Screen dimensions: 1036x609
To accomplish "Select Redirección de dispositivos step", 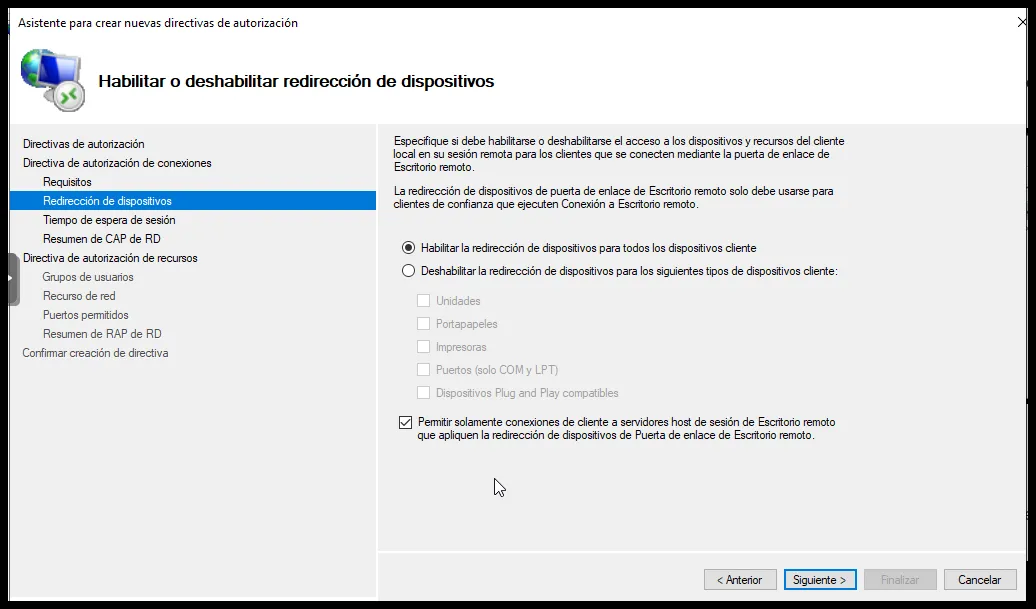I will coord(192,201).
